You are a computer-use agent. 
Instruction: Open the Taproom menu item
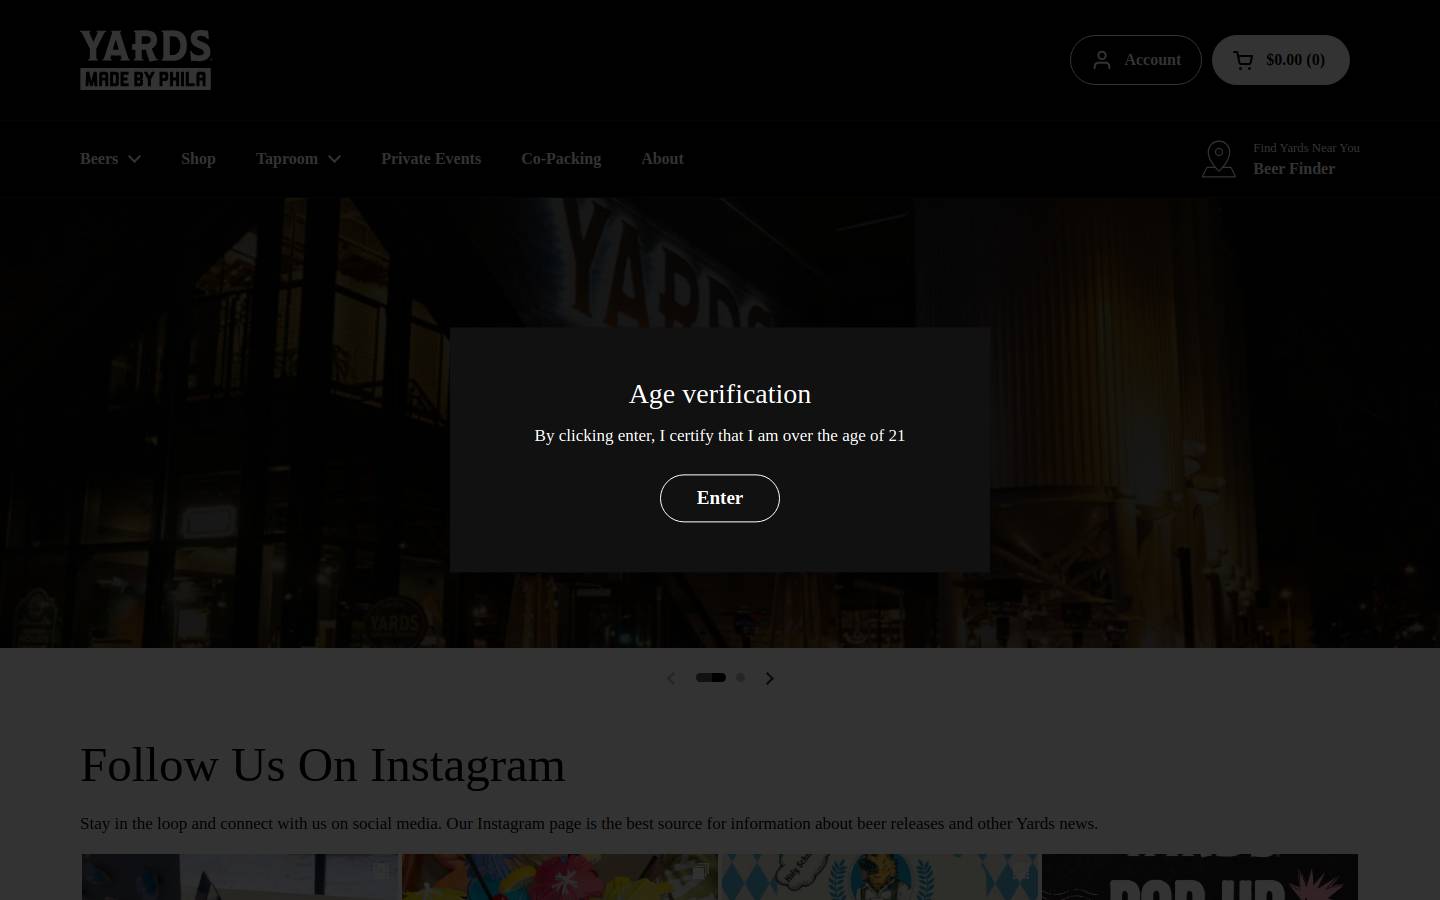click(287, 159)
